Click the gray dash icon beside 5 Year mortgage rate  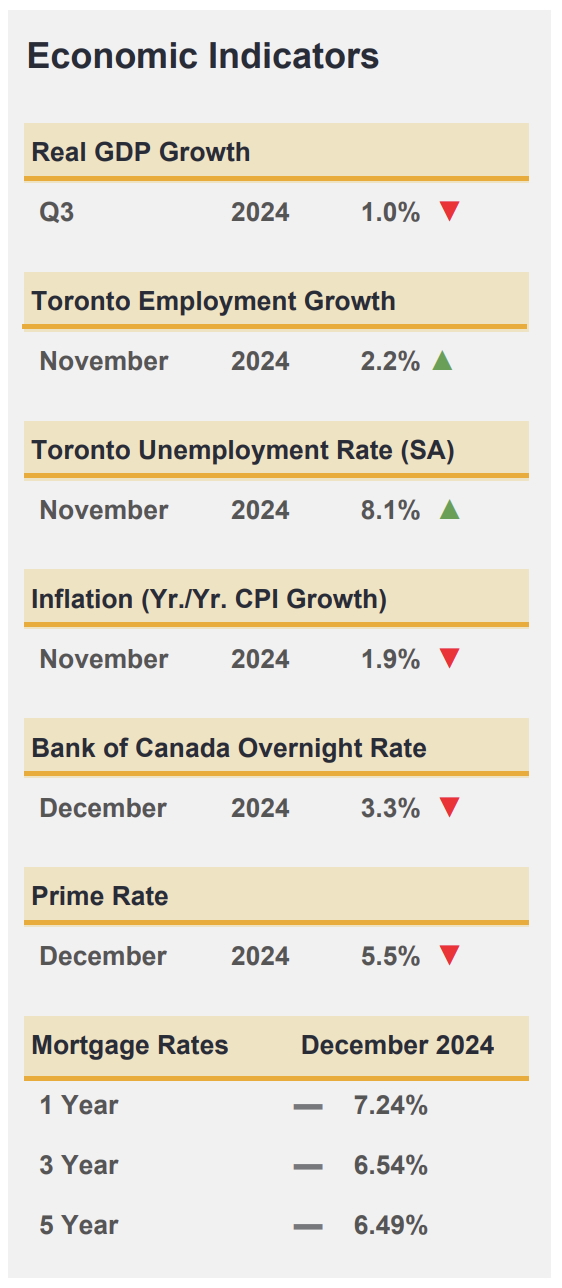pyautogui.click(x=308, y=1226)
